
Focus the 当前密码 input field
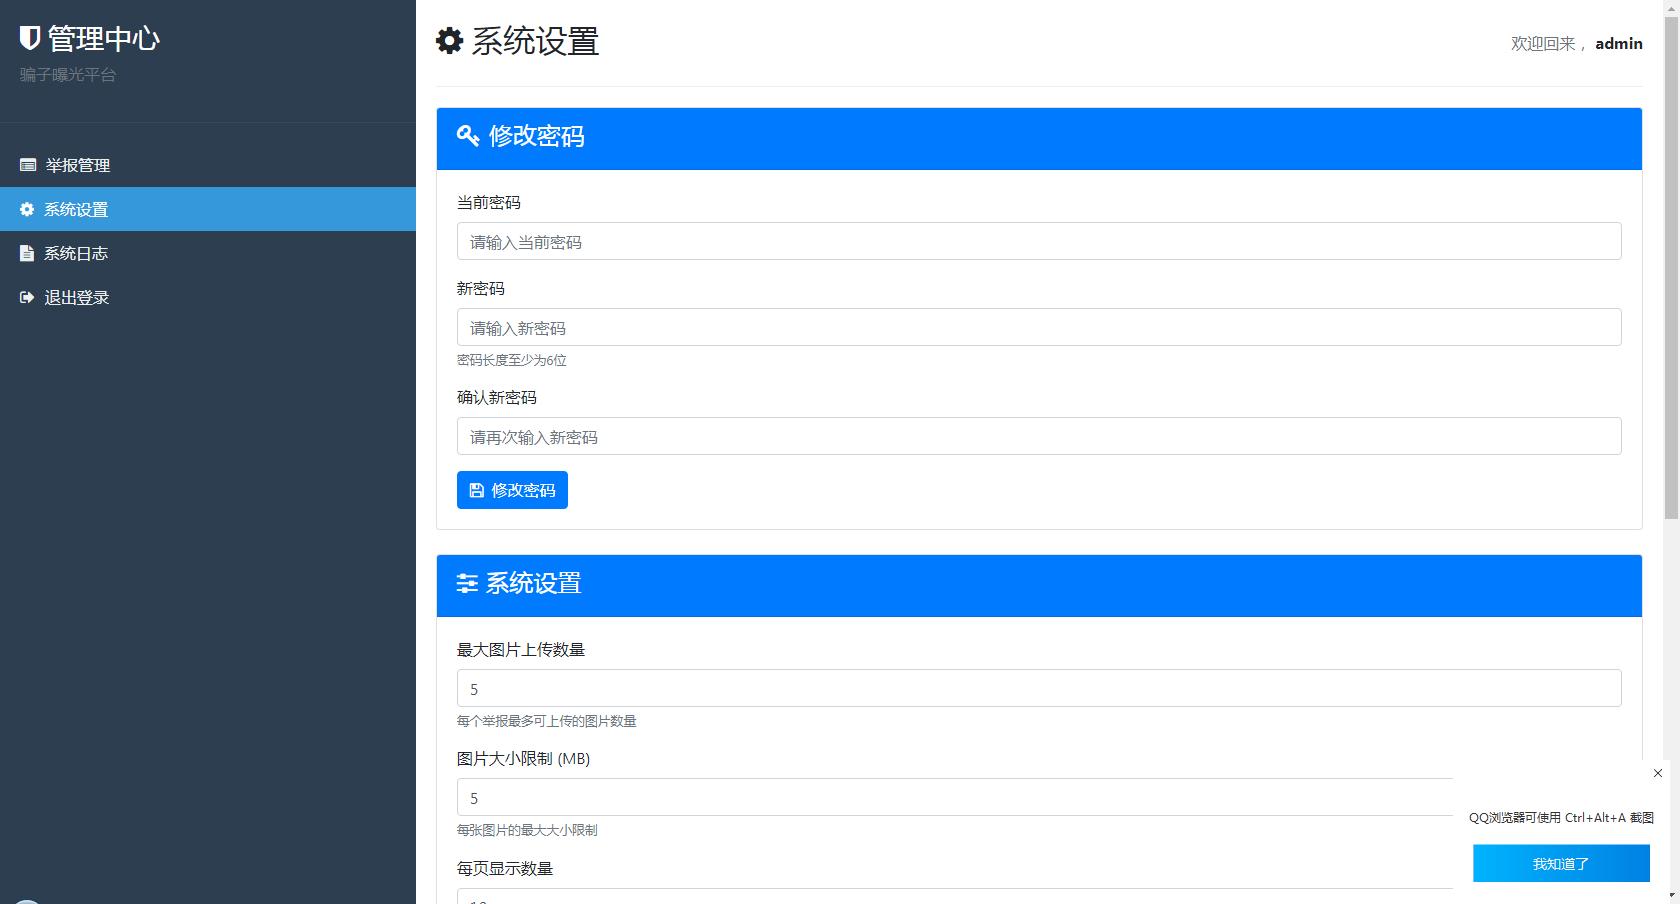click(1038, 241)
